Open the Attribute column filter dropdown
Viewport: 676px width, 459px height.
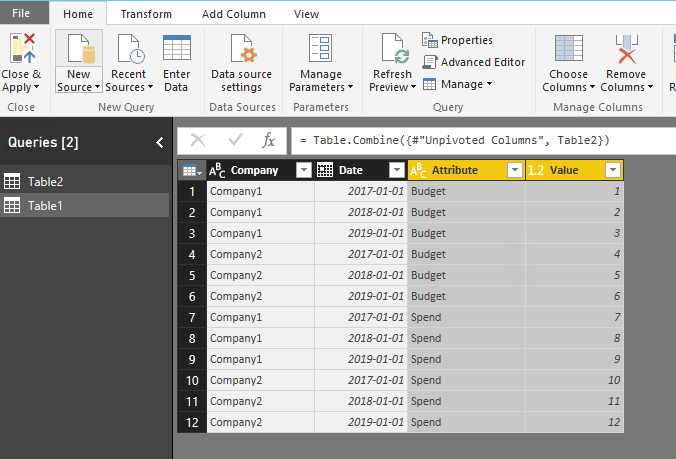click(514, 170)
